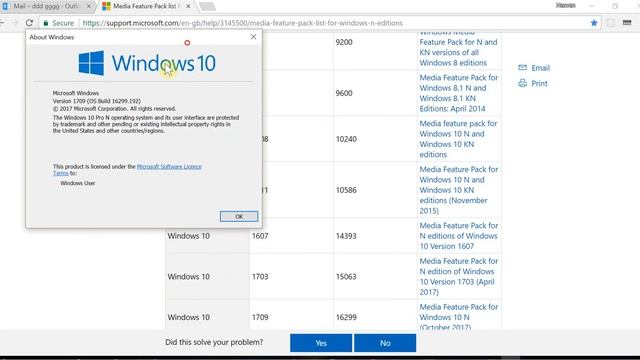640x360 pixels.
Task: Open a new browser tab
Action: [207, 7]
